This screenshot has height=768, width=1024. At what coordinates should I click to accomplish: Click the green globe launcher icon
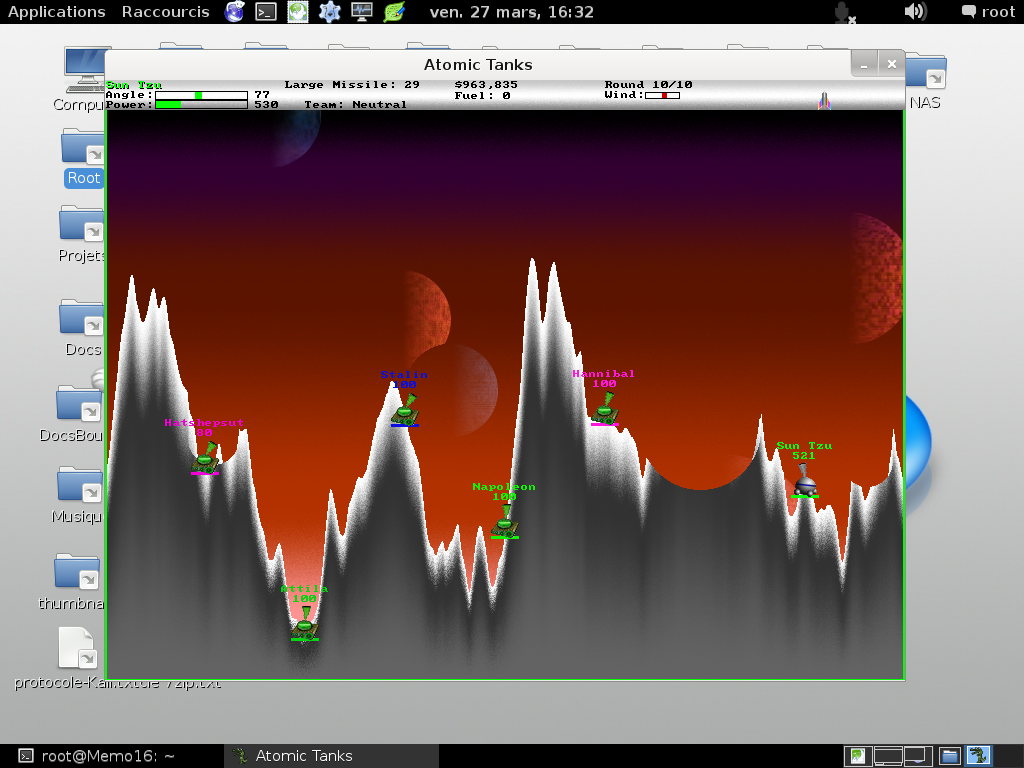[x=298, y=12]
